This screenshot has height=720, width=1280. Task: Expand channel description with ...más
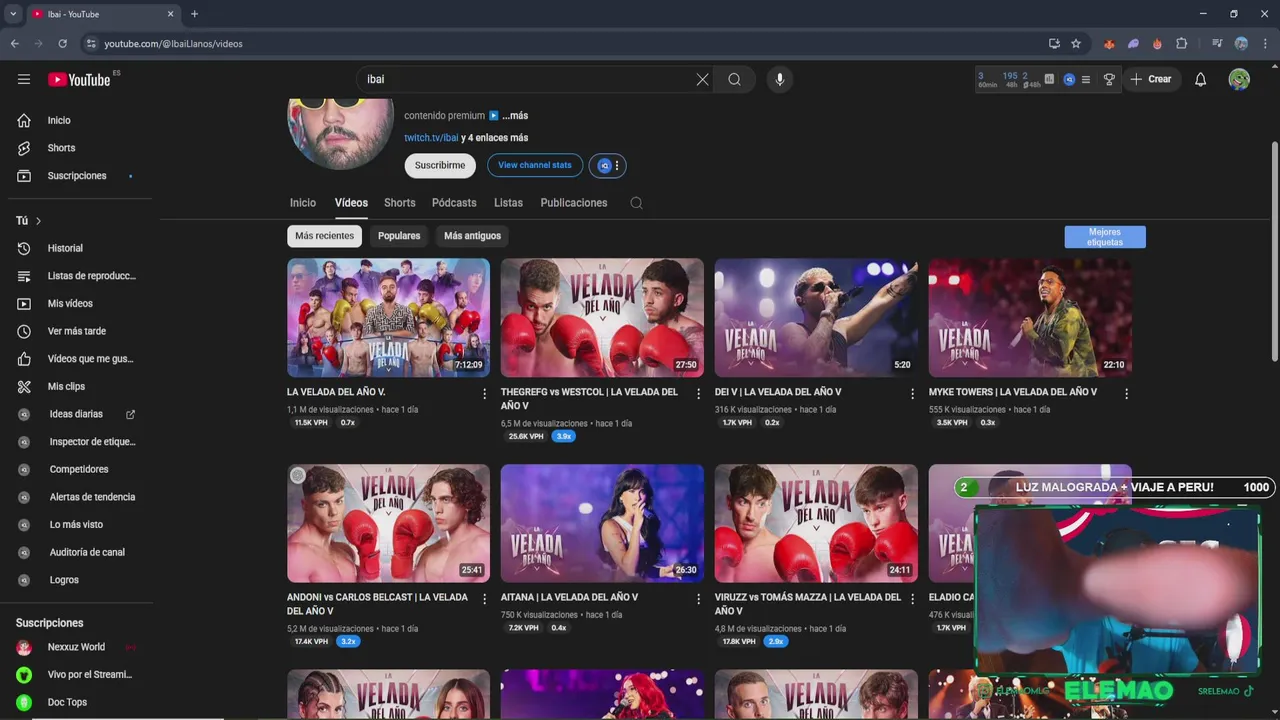[x=515, y=116]
